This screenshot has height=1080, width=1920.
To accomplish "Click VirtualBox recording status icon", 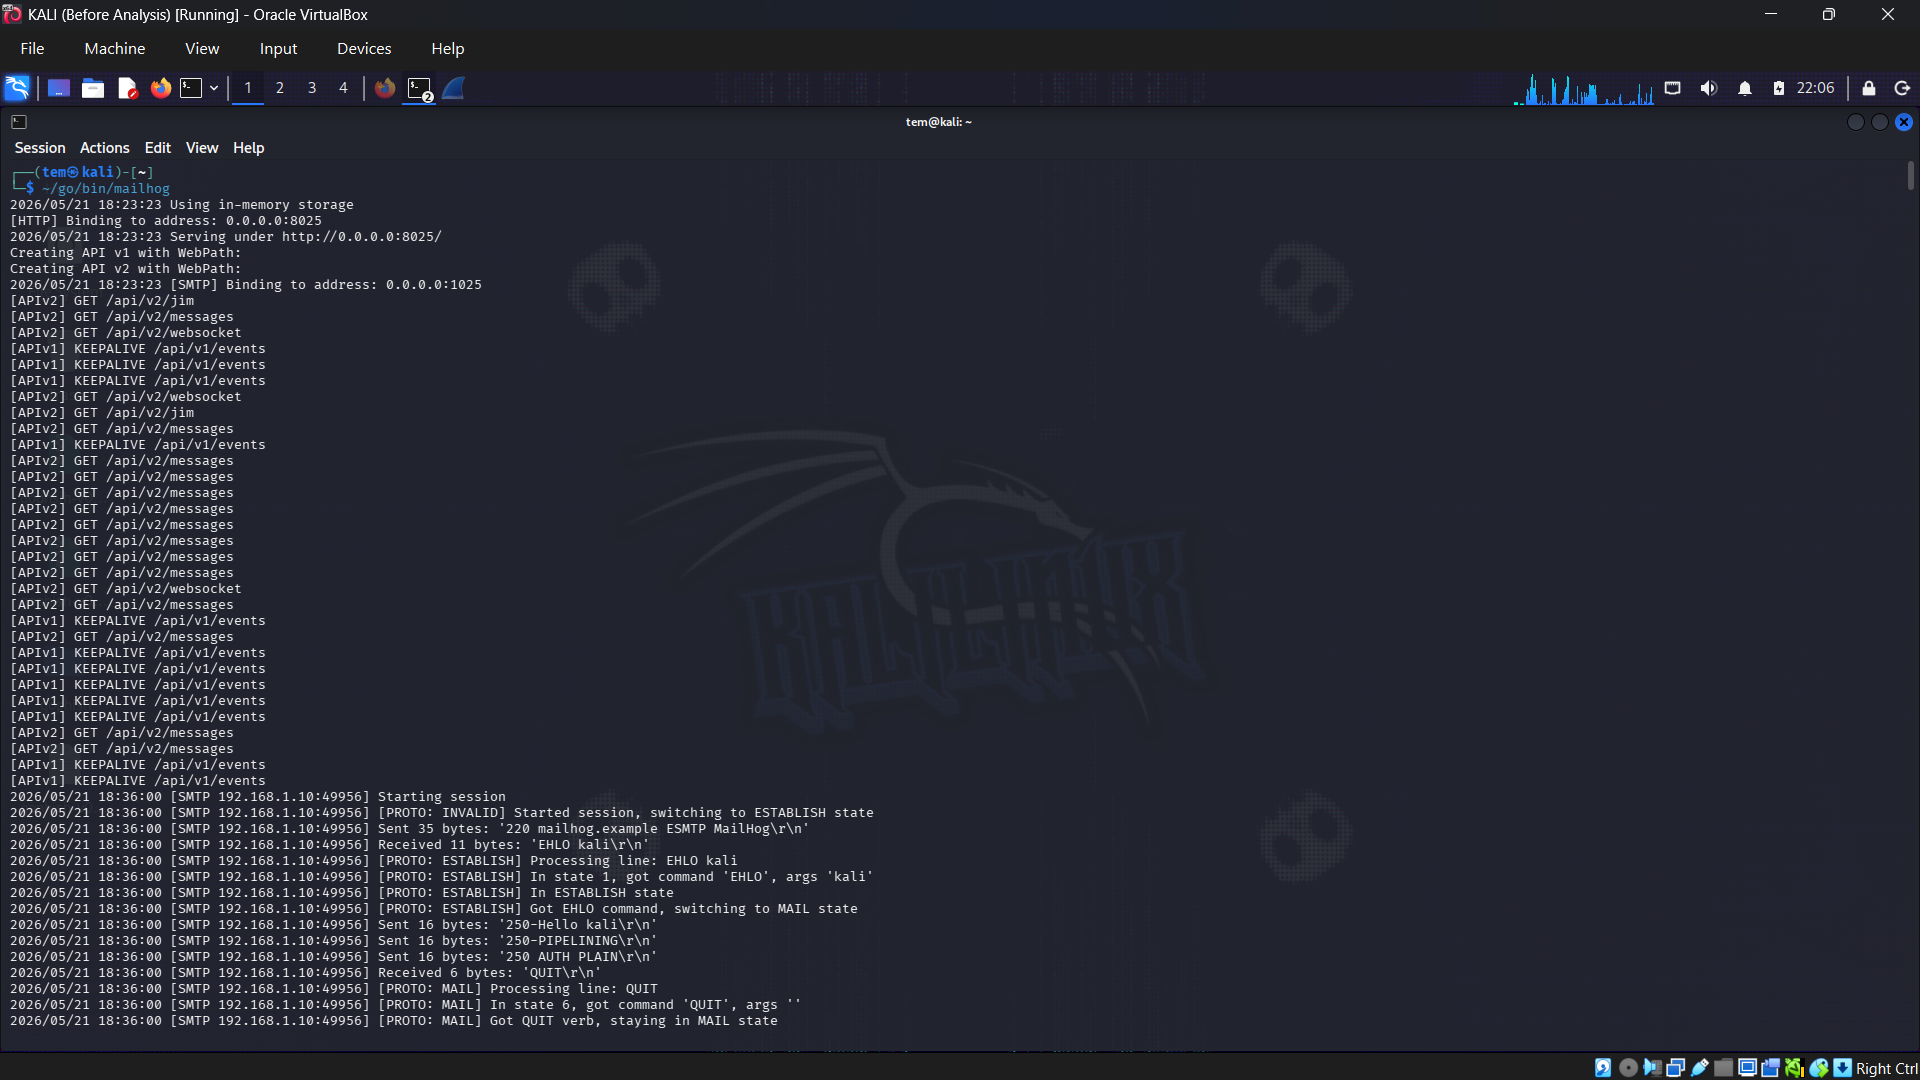I will coord(1771,1068).
